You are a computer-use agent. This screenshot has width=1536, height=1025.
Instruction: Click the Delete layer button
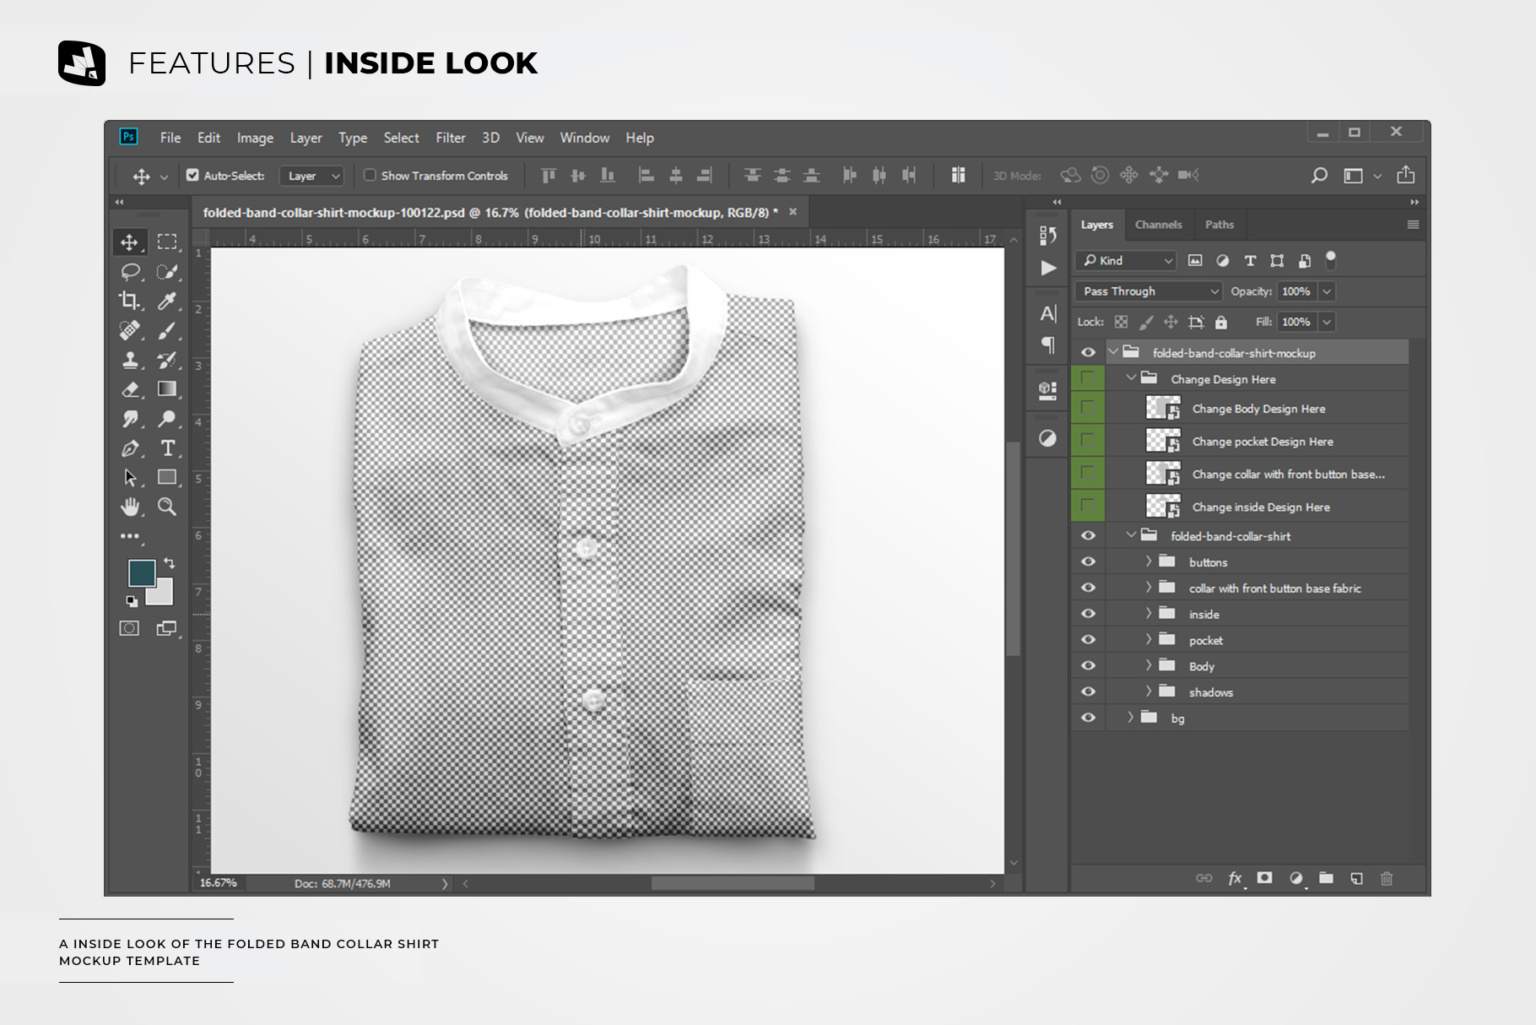pyautogui.click(x=1387, y=878)
